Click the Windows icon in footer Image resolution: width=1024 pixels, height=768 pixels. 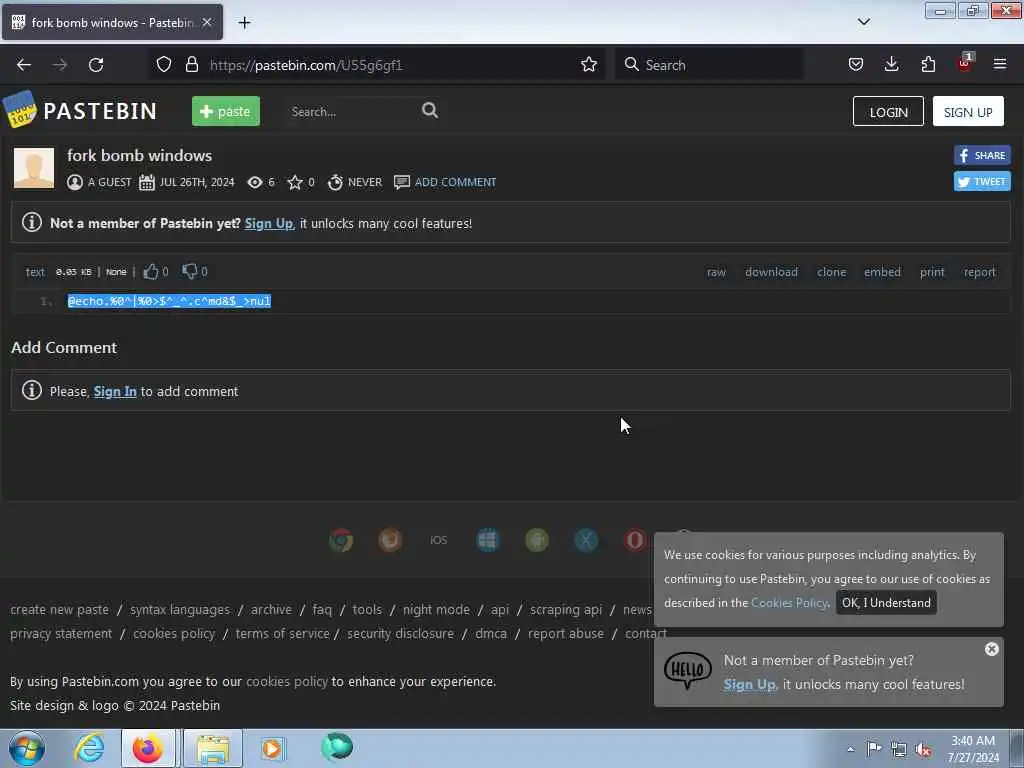488,540
